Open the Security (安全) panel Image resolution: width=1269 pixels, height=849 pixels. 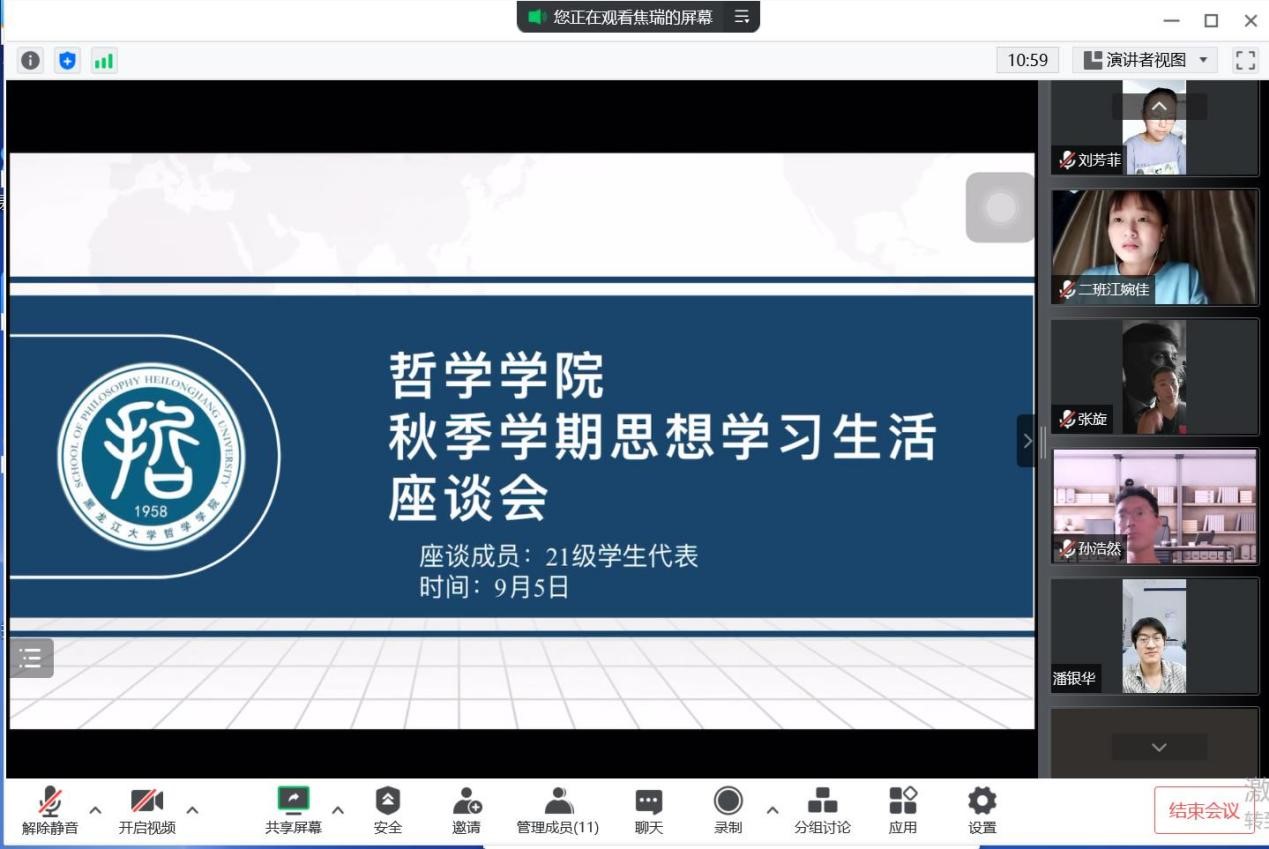[x=387, y=811]
